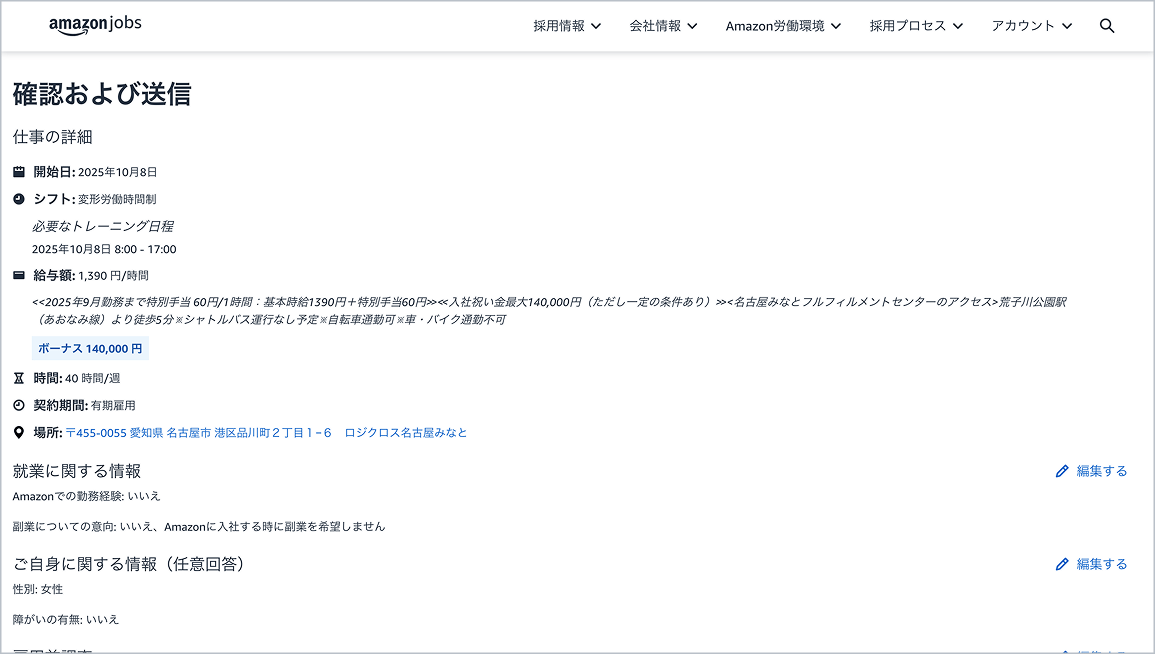Click 編集する for ご自身に関する情報
The image size is (1155, 654).
(1101, 564)
